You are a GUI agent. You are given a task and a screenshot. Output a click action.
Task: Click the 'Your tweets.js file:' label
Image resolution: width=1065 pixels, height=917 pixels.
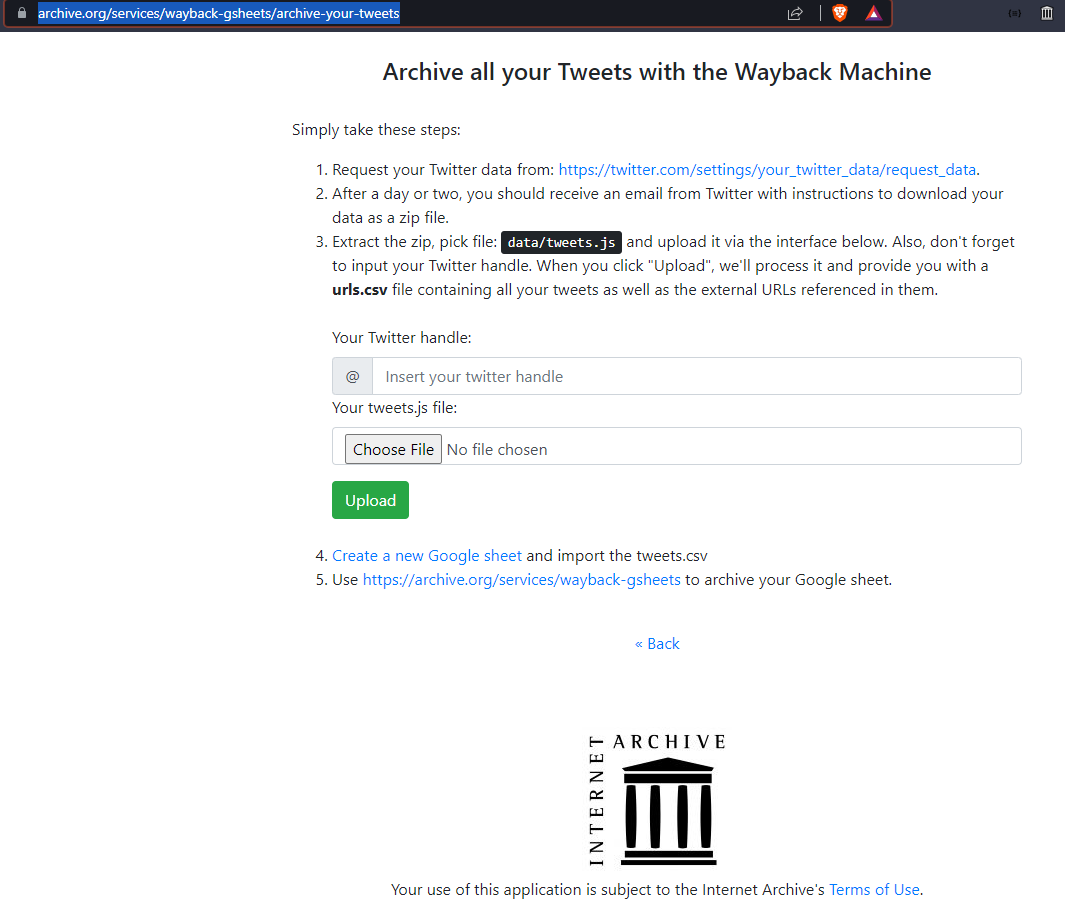(395, 408)
